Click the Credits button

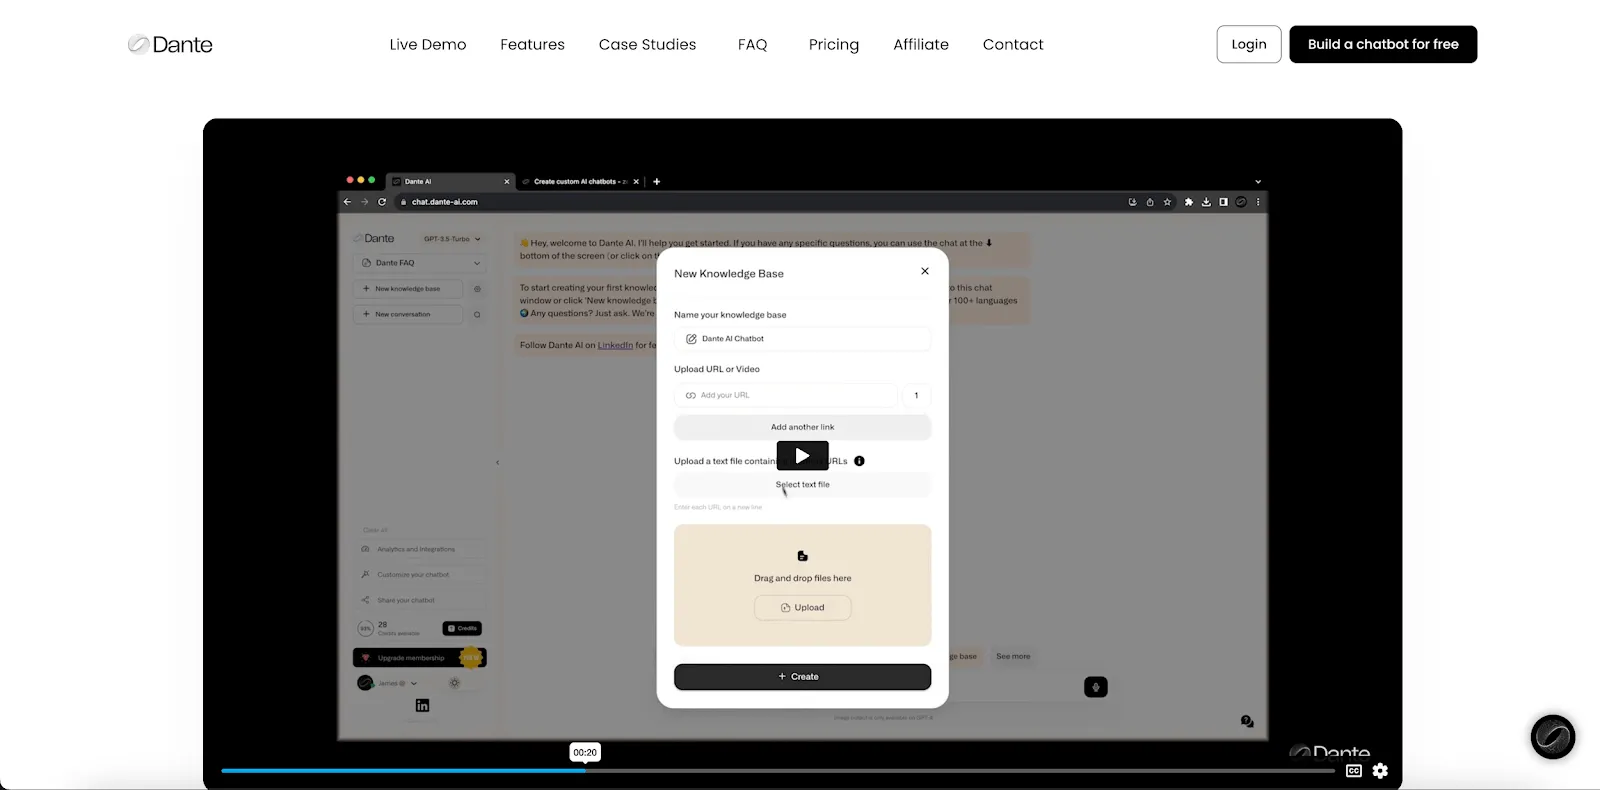coord(462,628)
